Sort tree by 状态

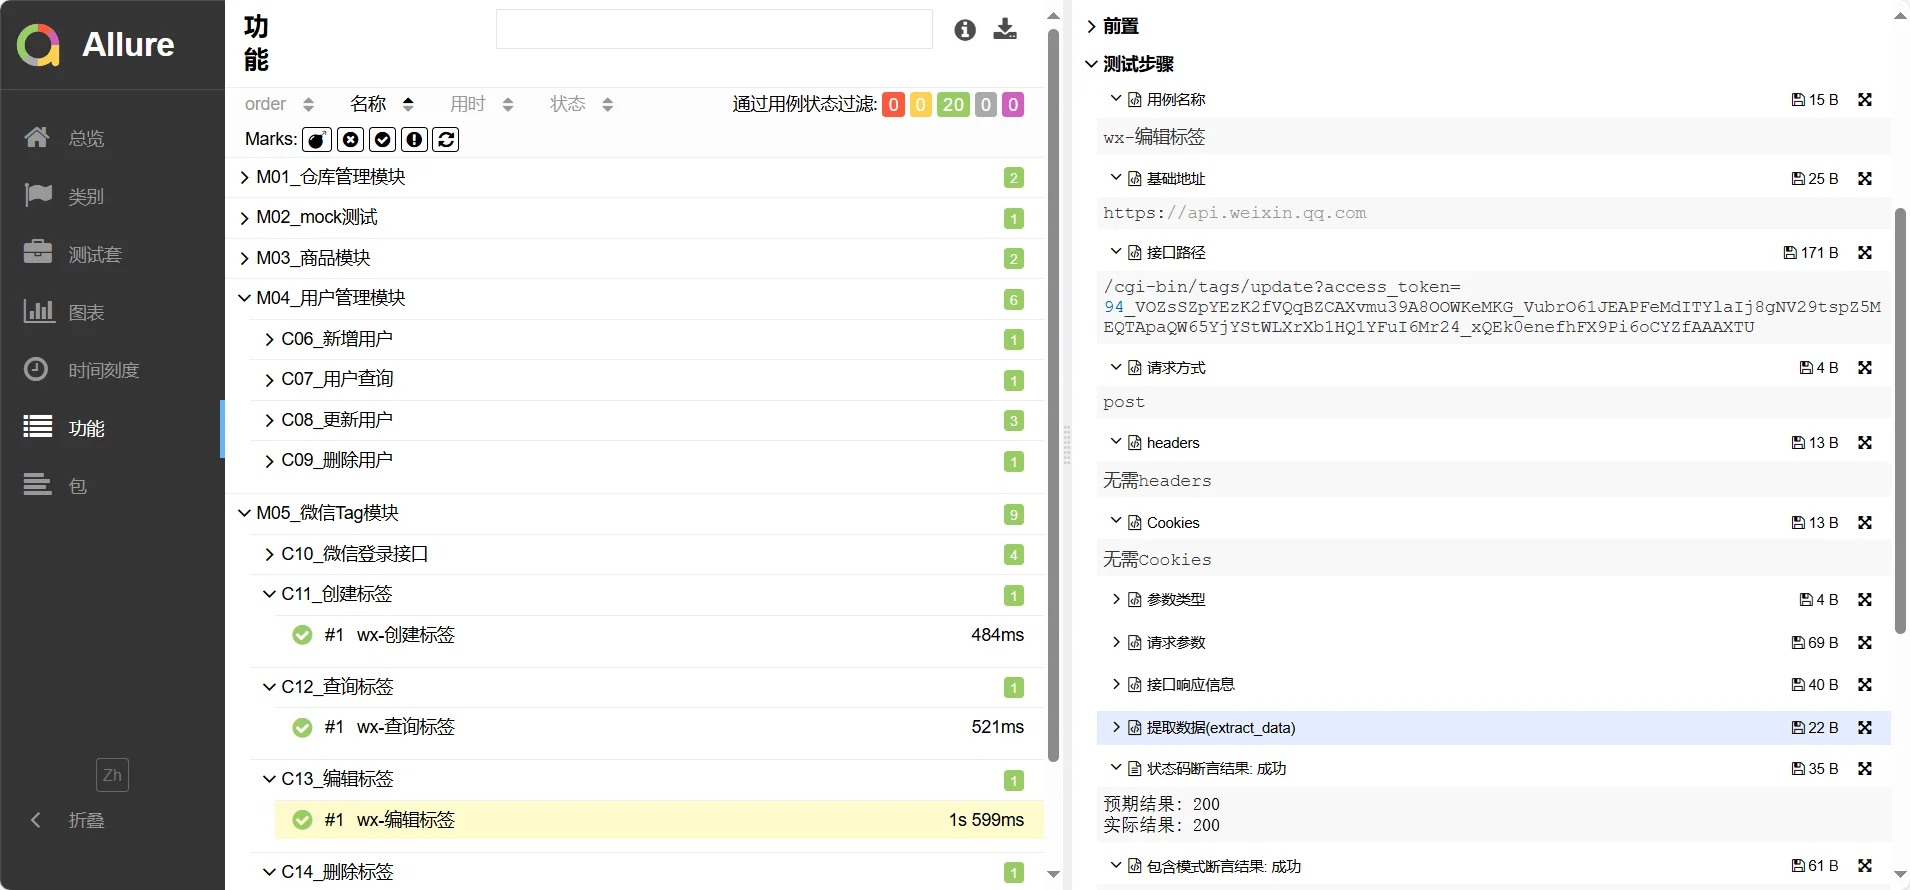click(582, 104)
